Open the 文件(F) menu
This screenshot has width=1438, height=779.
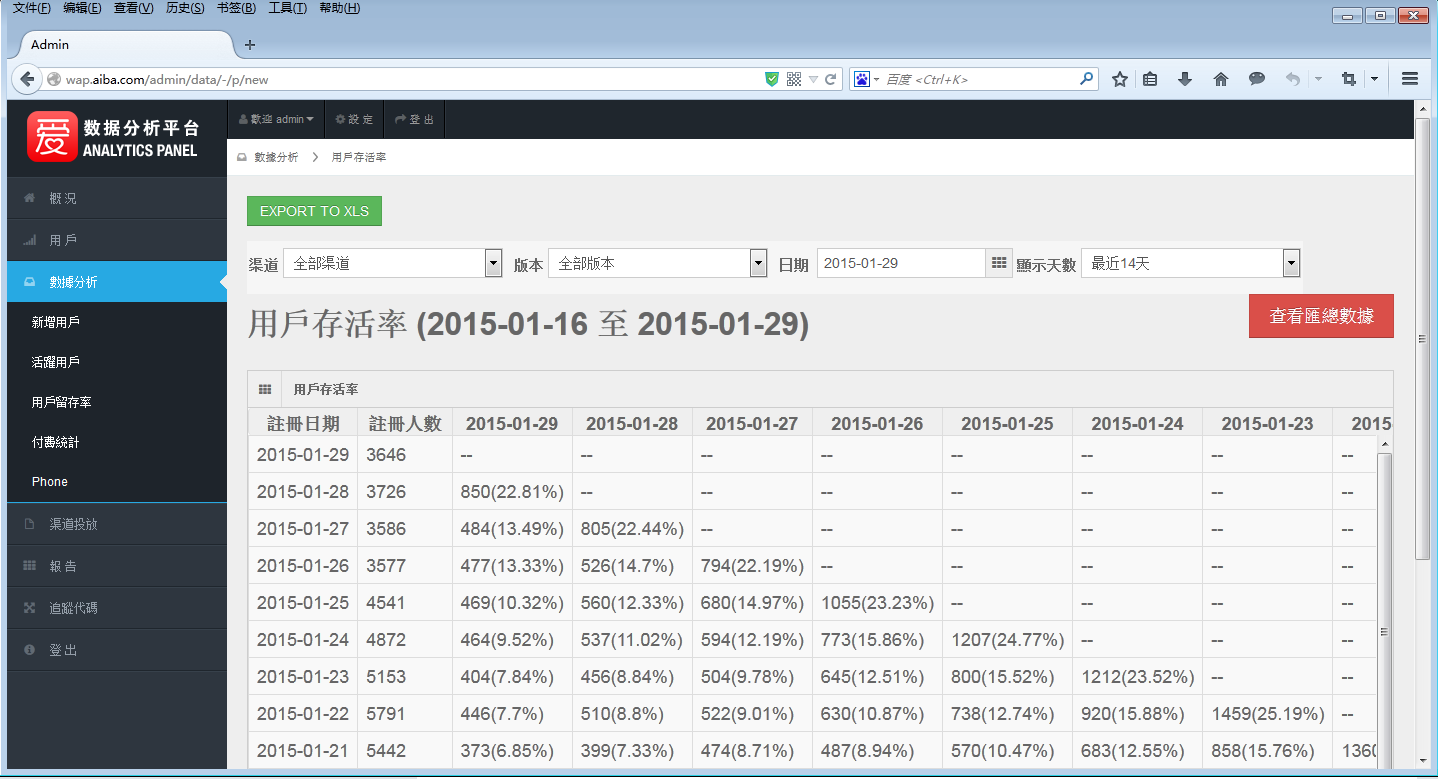(x=31, y=8)
